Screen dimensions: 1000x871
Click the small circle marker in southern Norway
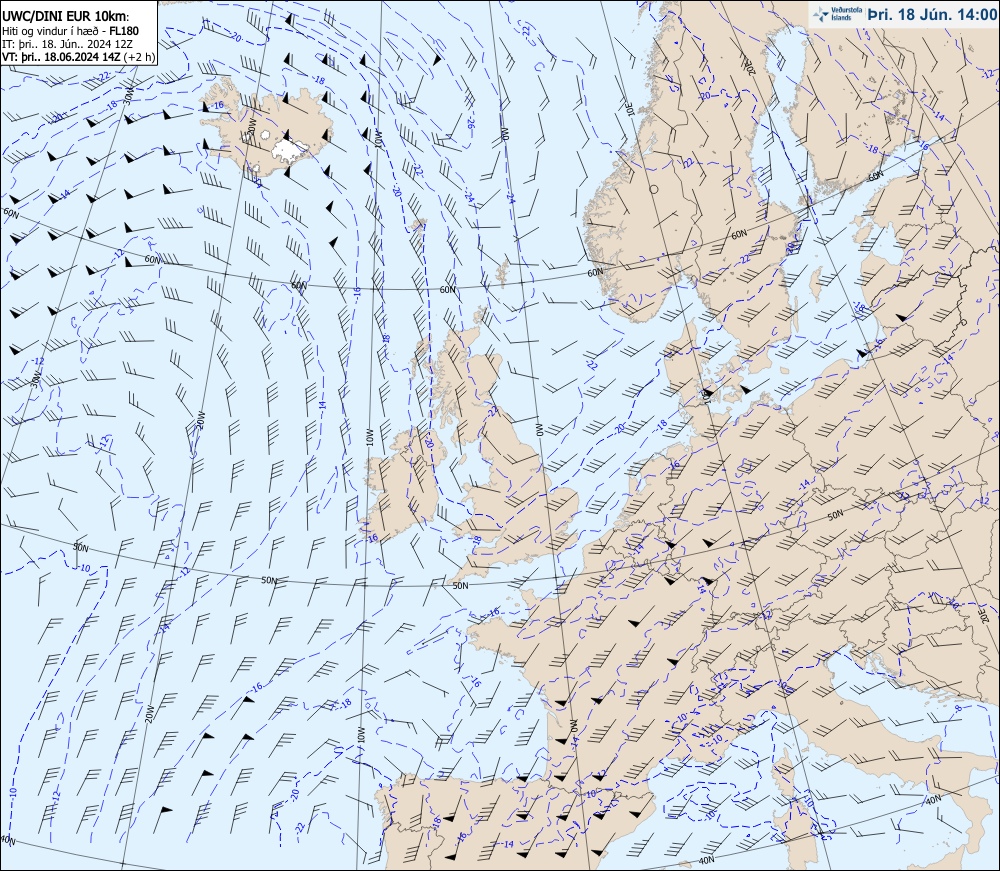[x=654, y=189]
